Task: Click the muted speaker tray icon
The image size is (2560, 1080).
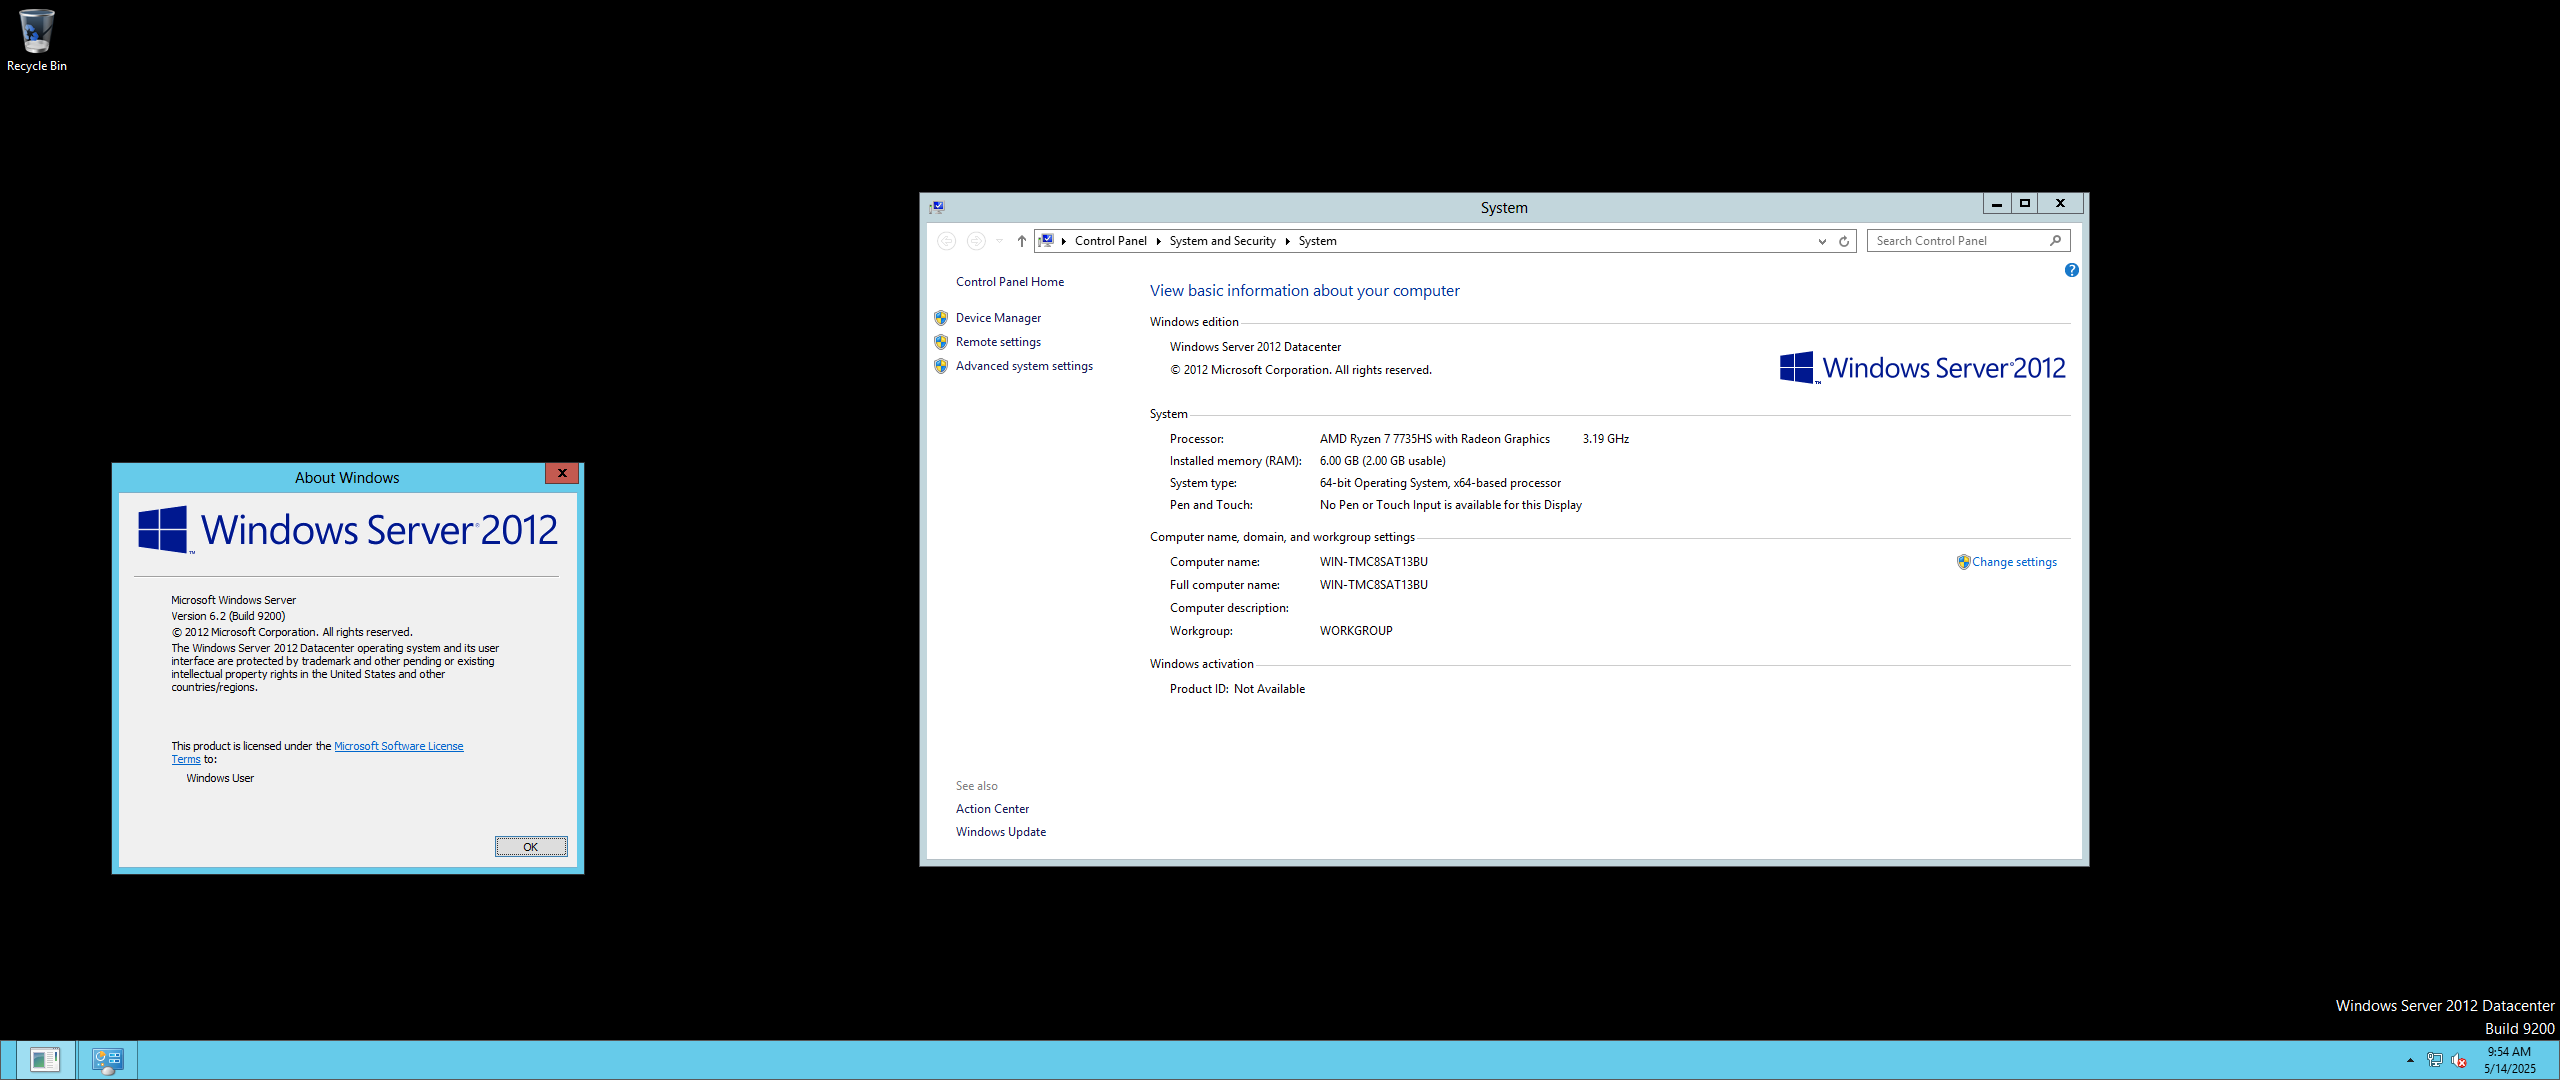Action: (2459, 1060)
